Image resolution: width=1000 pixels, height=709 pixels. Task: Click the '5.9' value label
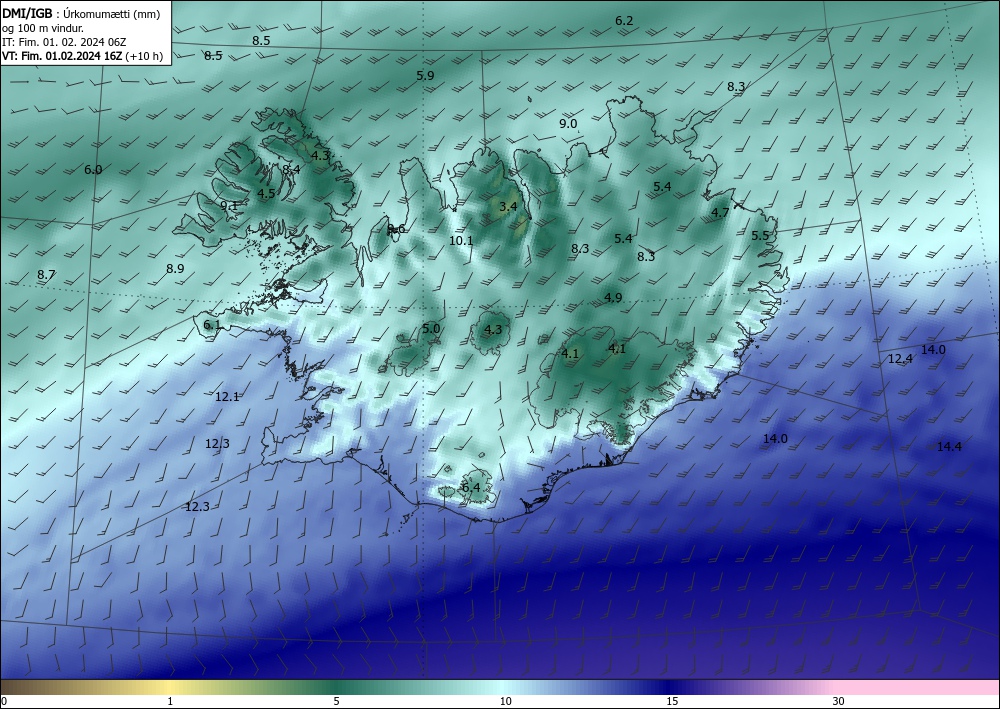(x=425, y=75)
